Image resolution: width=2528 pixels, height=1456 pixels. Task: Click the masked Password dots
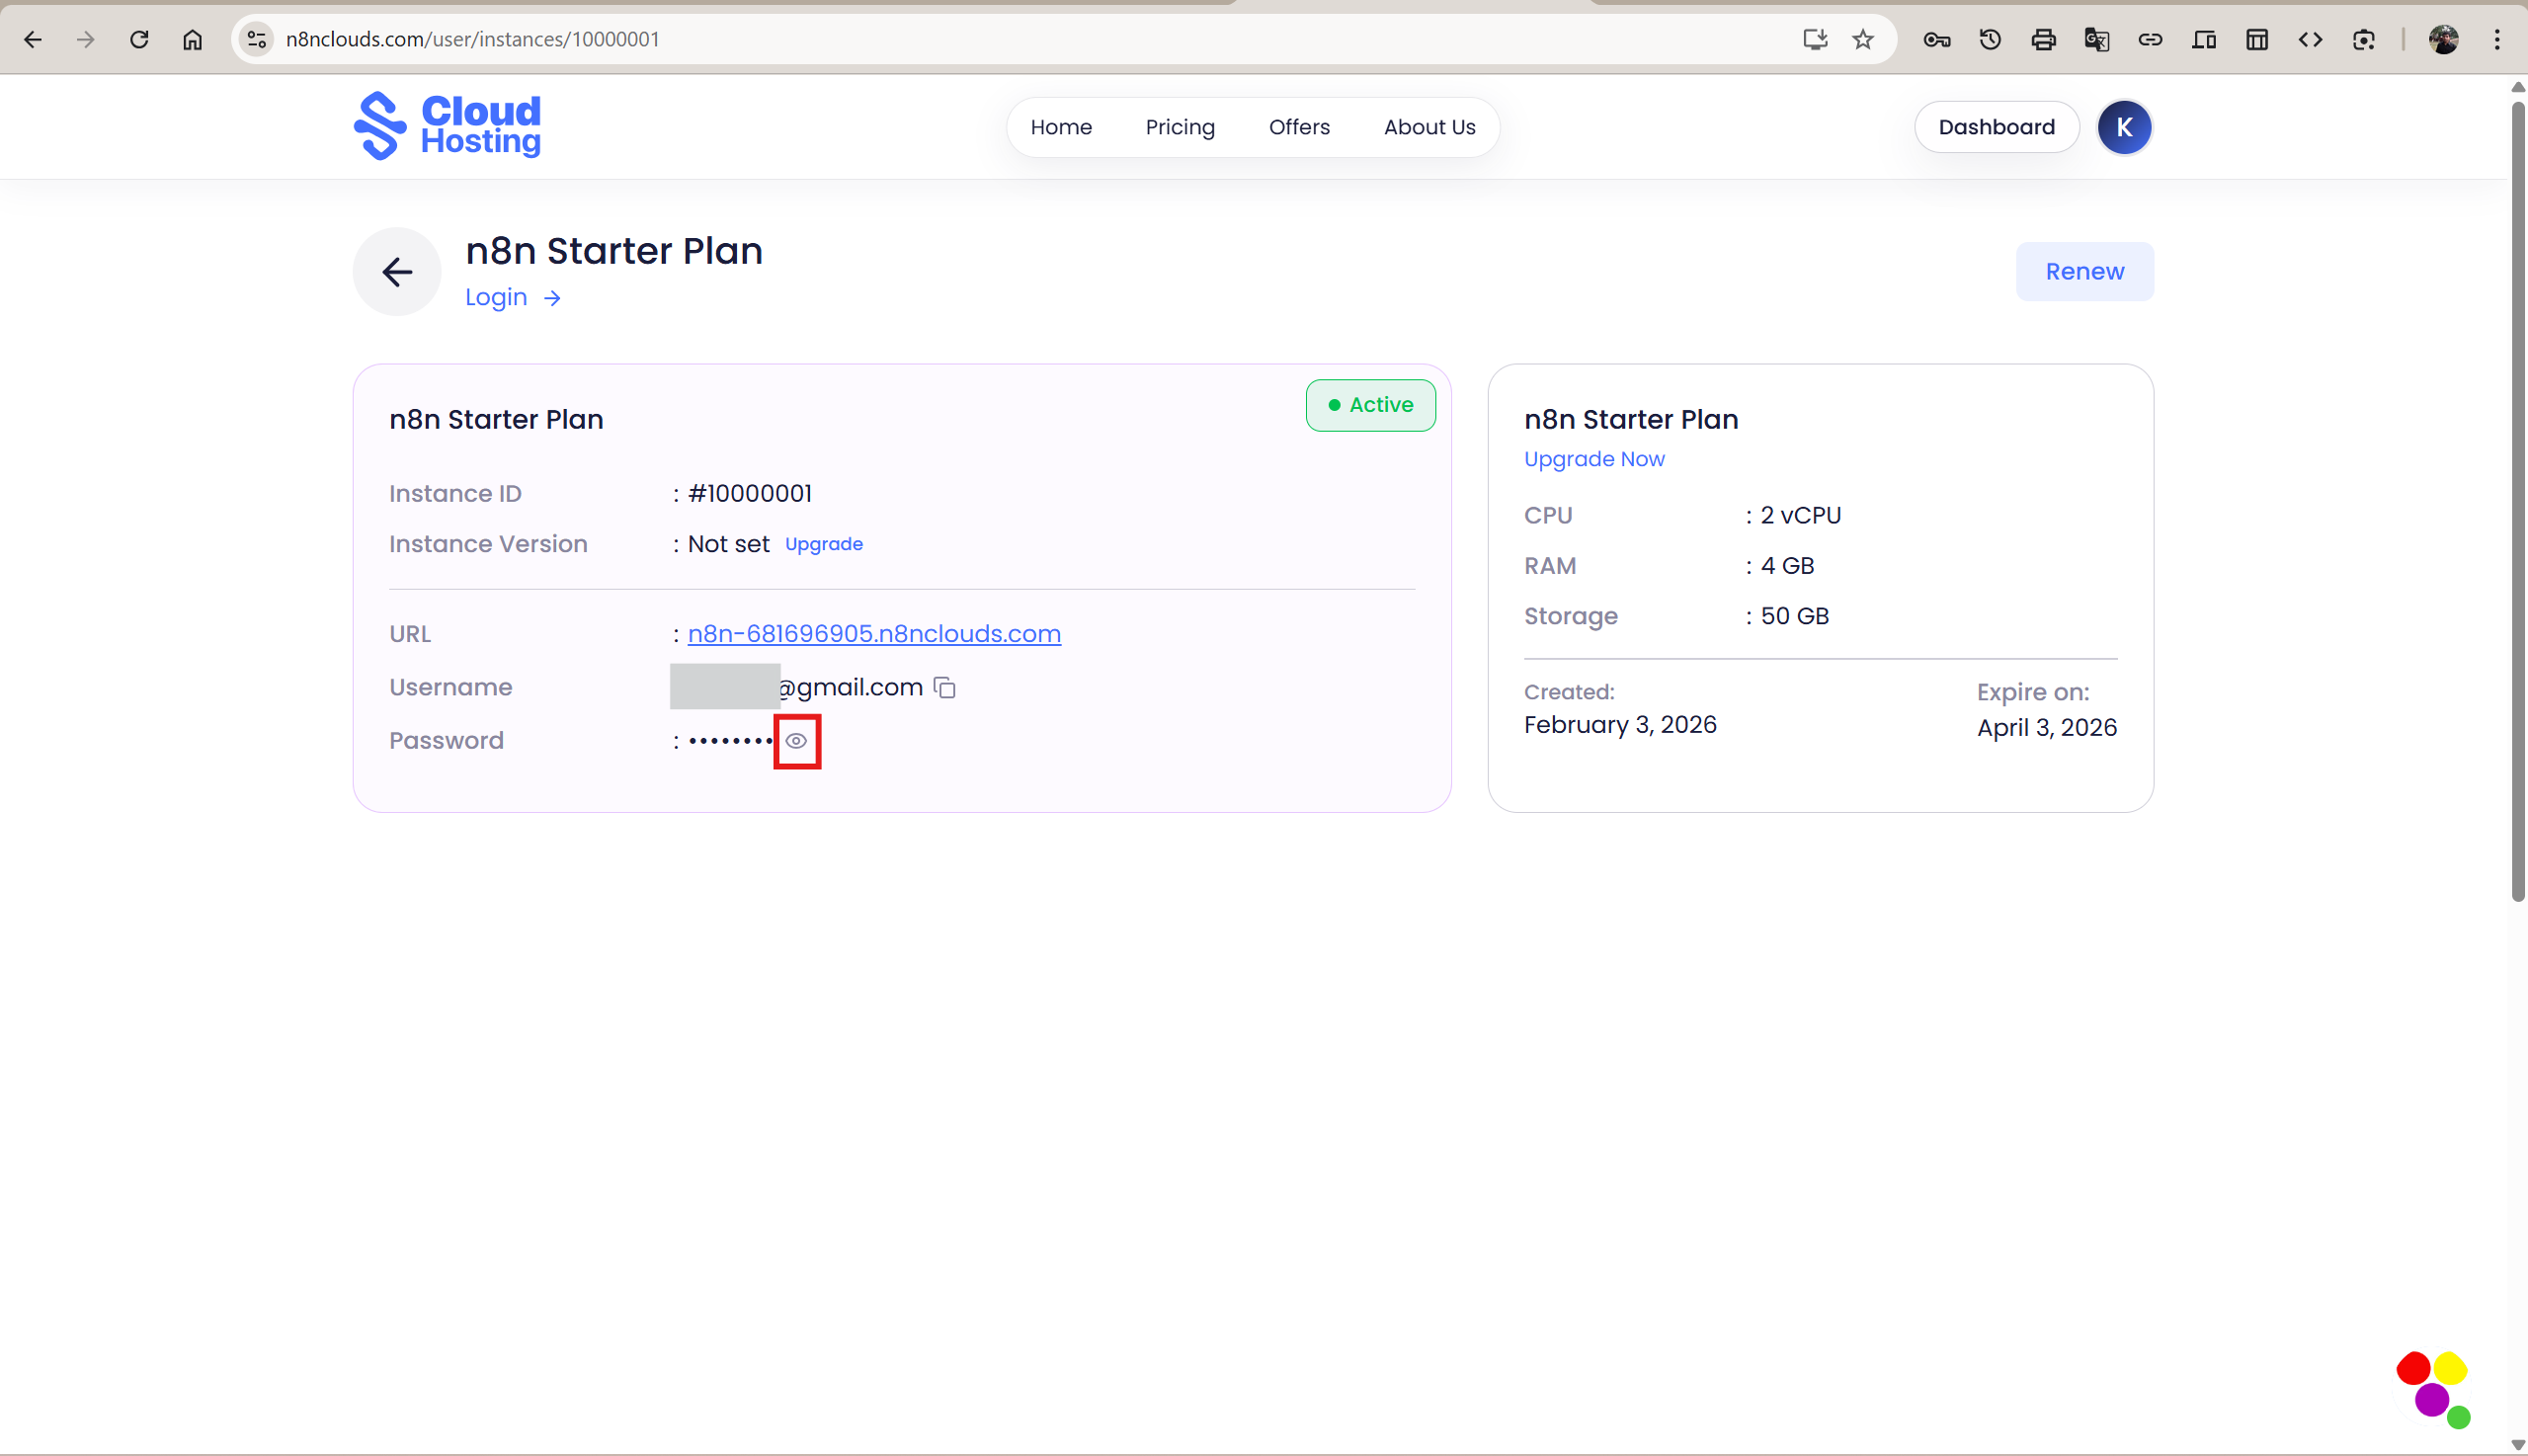pyautogui.click(x=730, y=741)
